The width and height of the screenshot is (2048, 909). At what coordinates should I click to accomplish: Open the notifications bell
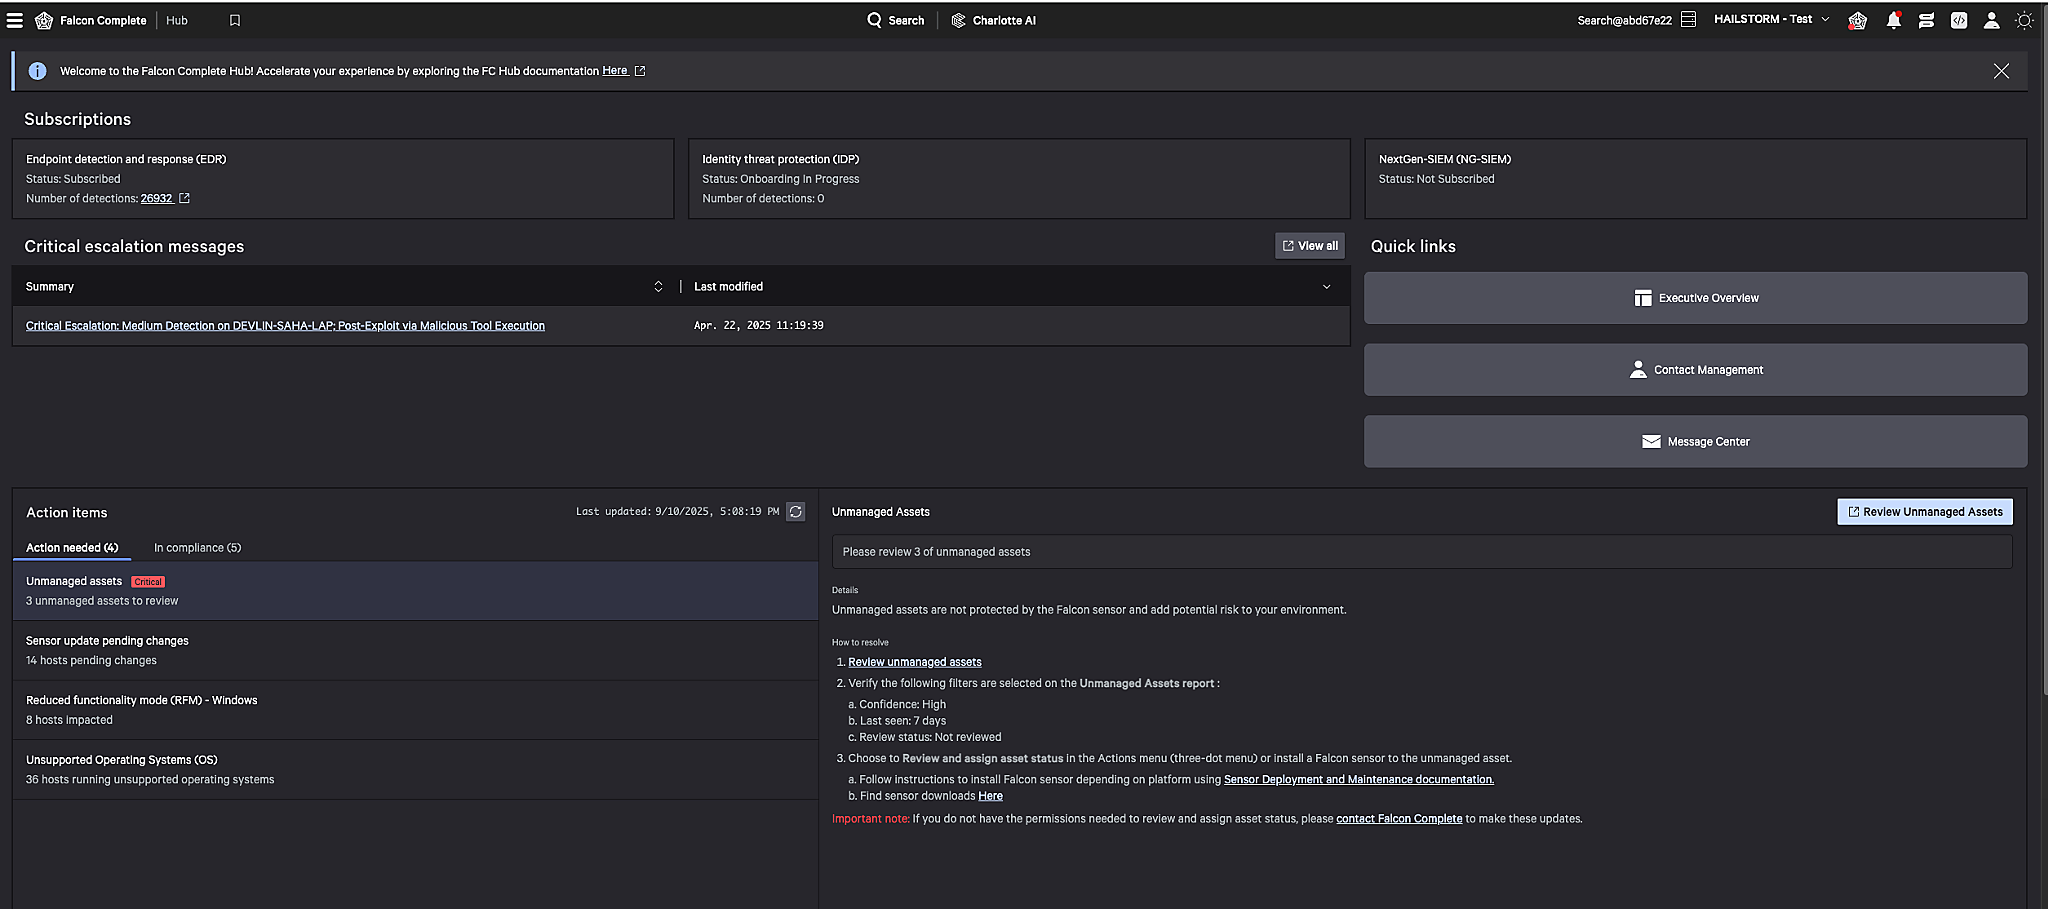coord(1893,20)
